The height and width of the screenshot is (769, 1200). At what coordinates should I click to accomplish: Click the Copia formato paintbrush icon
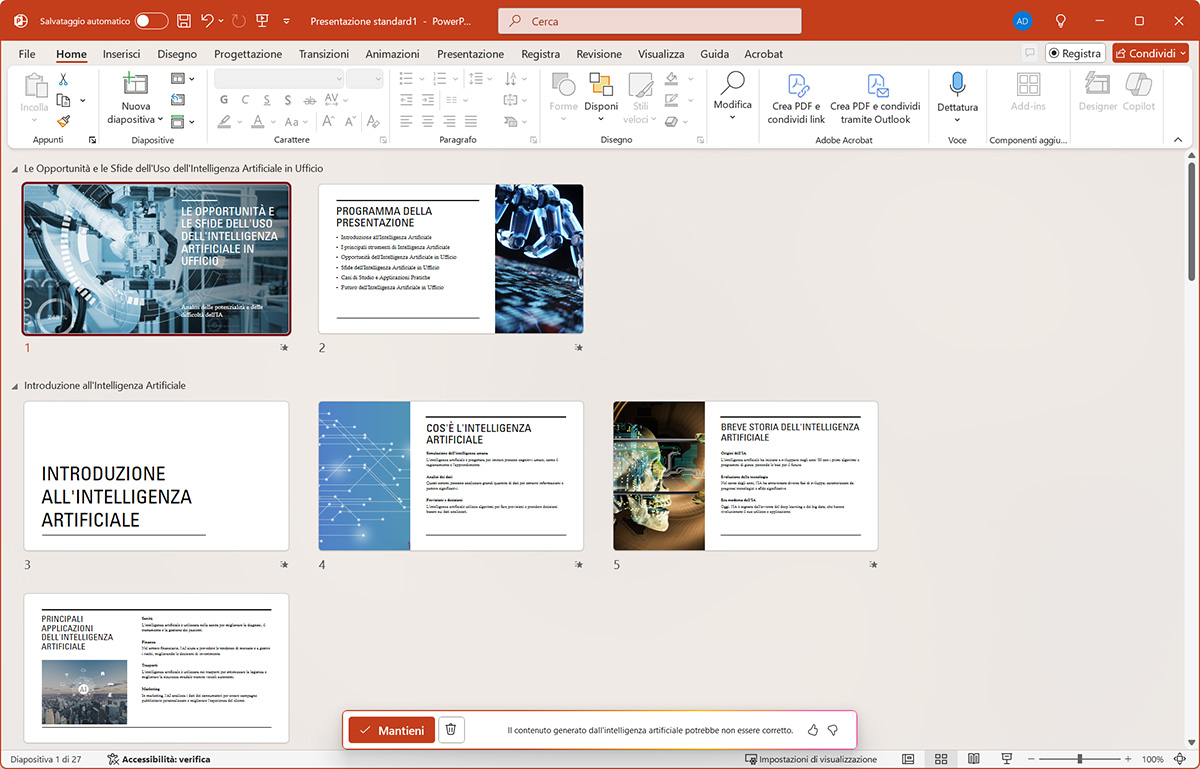click(x=63, y=121)
